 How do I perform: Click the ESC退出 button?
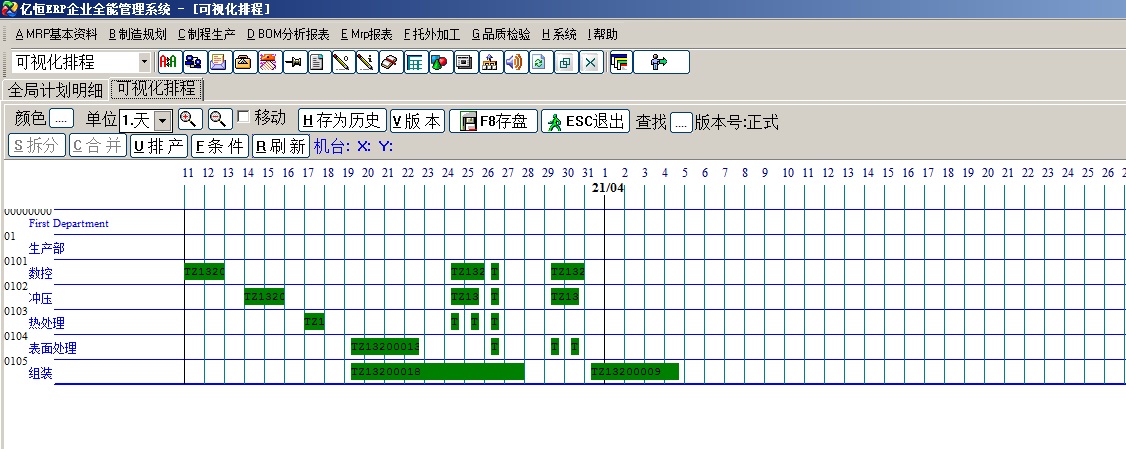coord(585,121)
